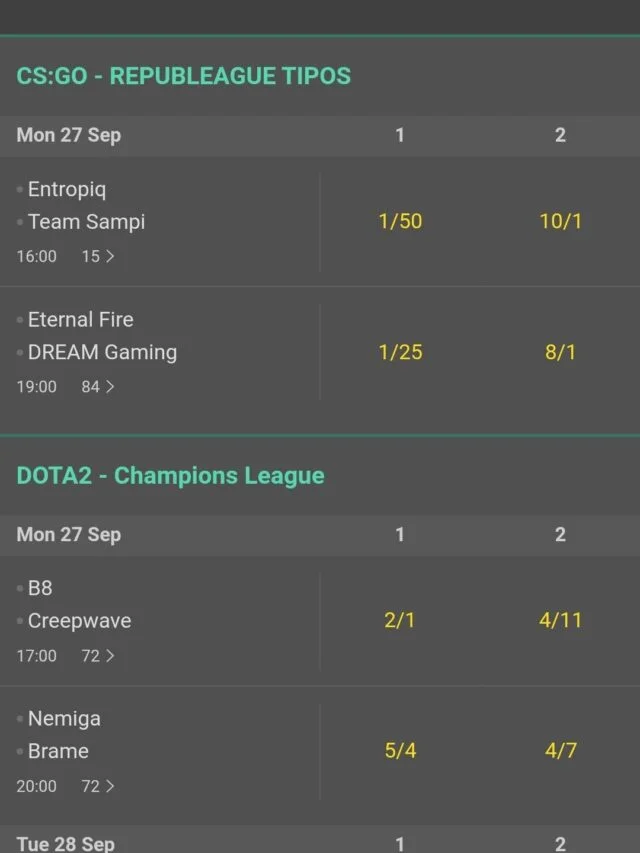Image resolution: width=640 pixels, height=853 pixels.
Task: Expand 84 markets for Eternal Fire match
Action: click(98, 387)
